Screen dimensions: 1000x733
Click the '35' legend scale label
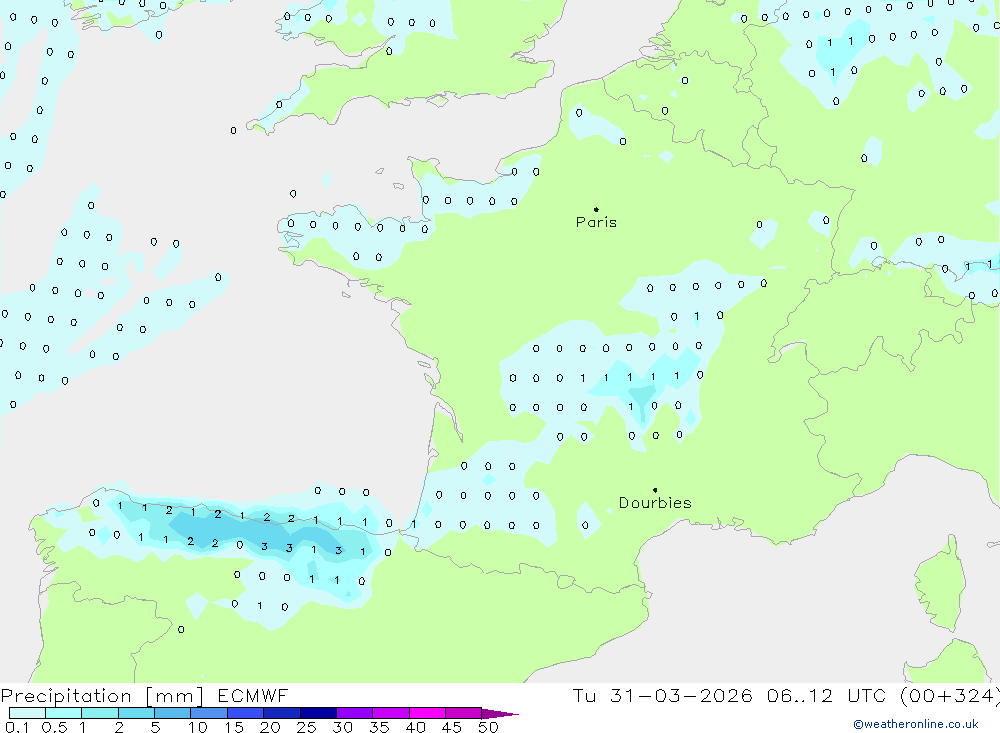coord(379,727)
